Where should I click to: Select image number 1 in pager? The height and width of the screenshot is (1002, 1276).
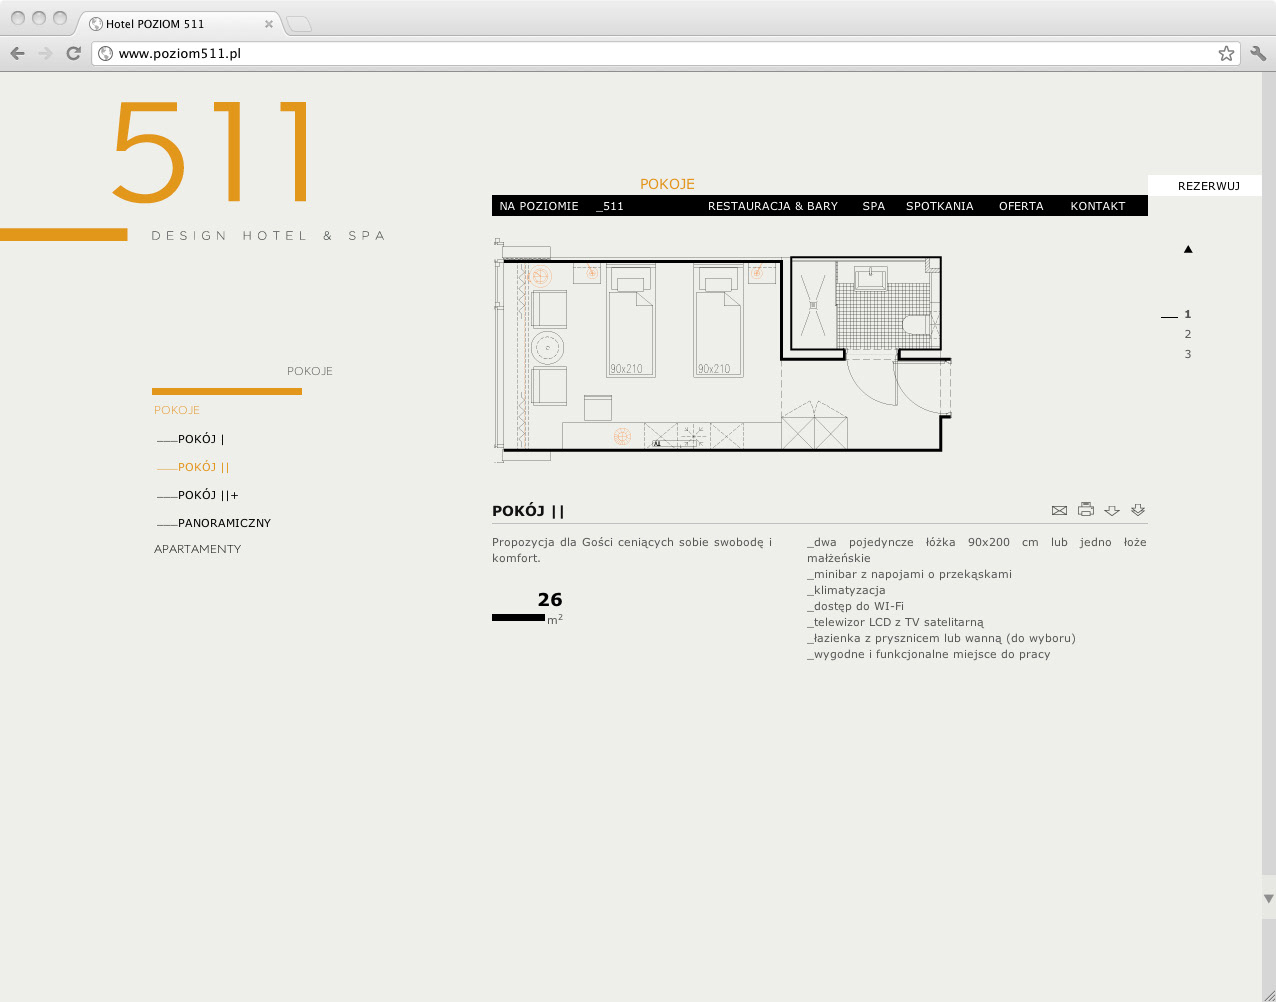[1188, 314]
